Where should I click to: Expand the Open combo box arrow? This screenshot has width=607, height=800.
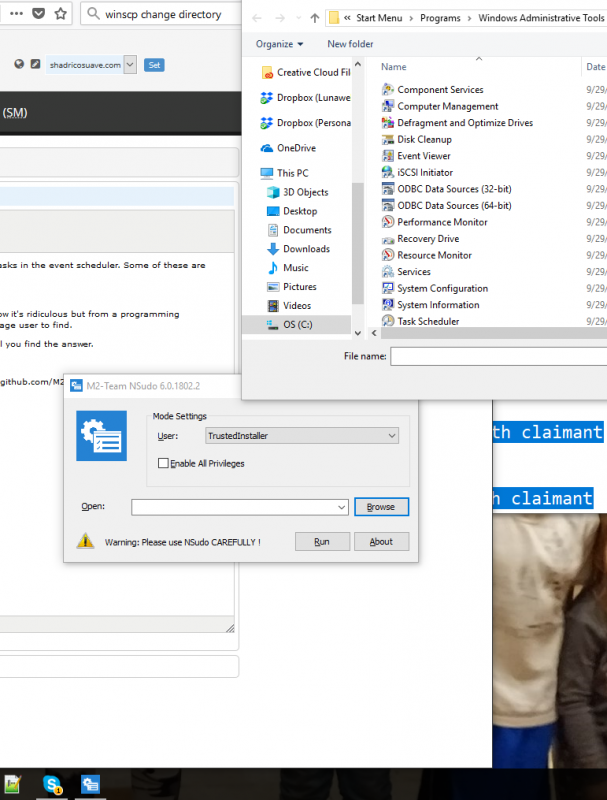342,507
